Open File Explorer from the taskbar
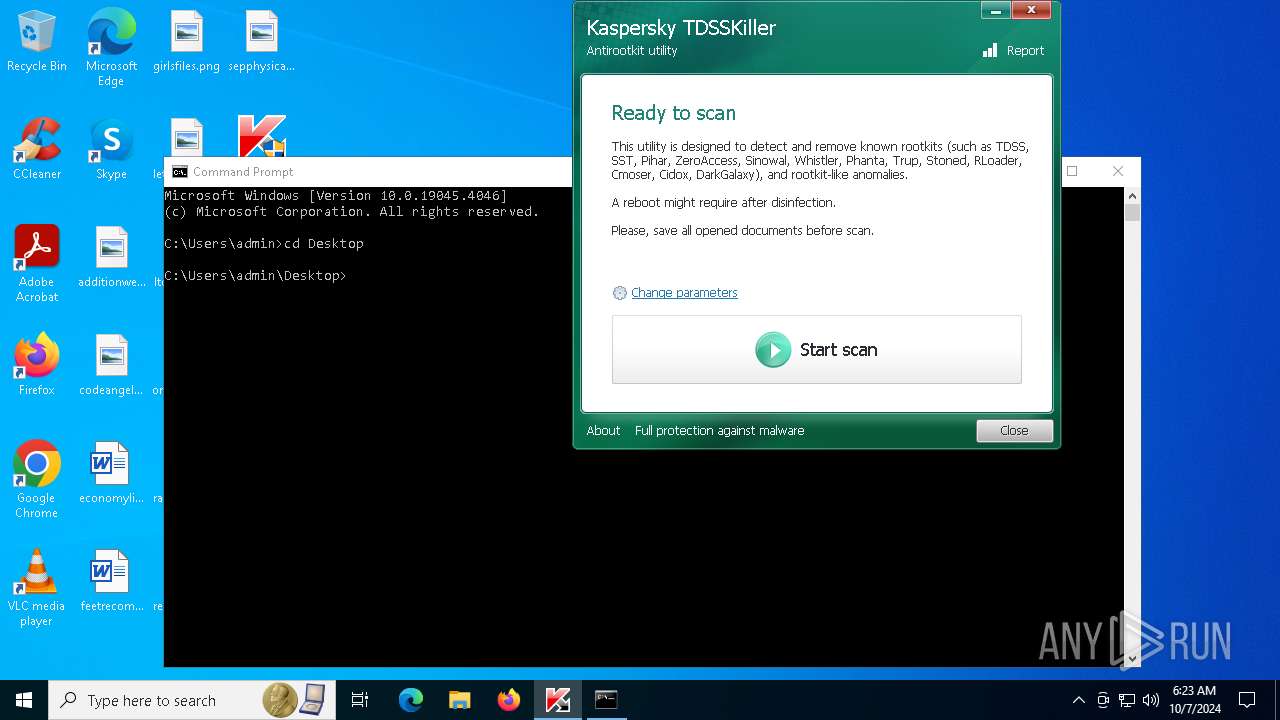This screenshot has height=720, width=1280. [x=459, y=700]
